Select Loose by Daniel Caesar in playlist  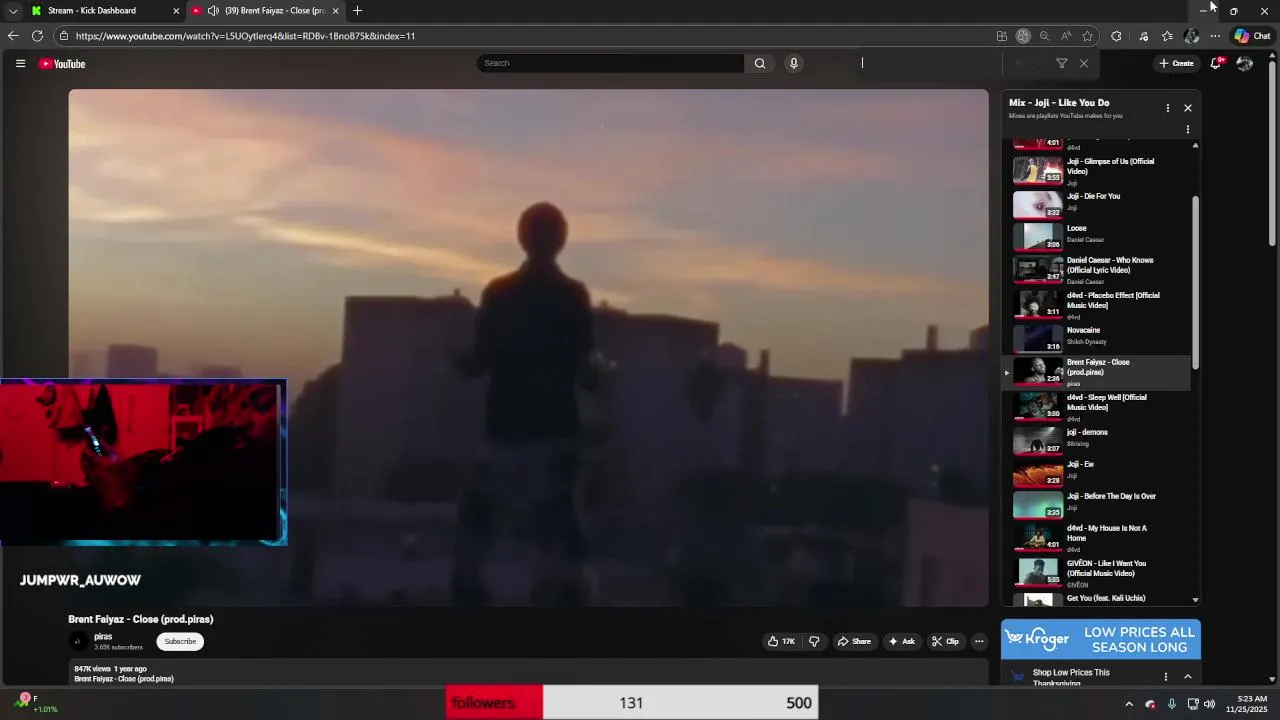[x=1097, y=236]
